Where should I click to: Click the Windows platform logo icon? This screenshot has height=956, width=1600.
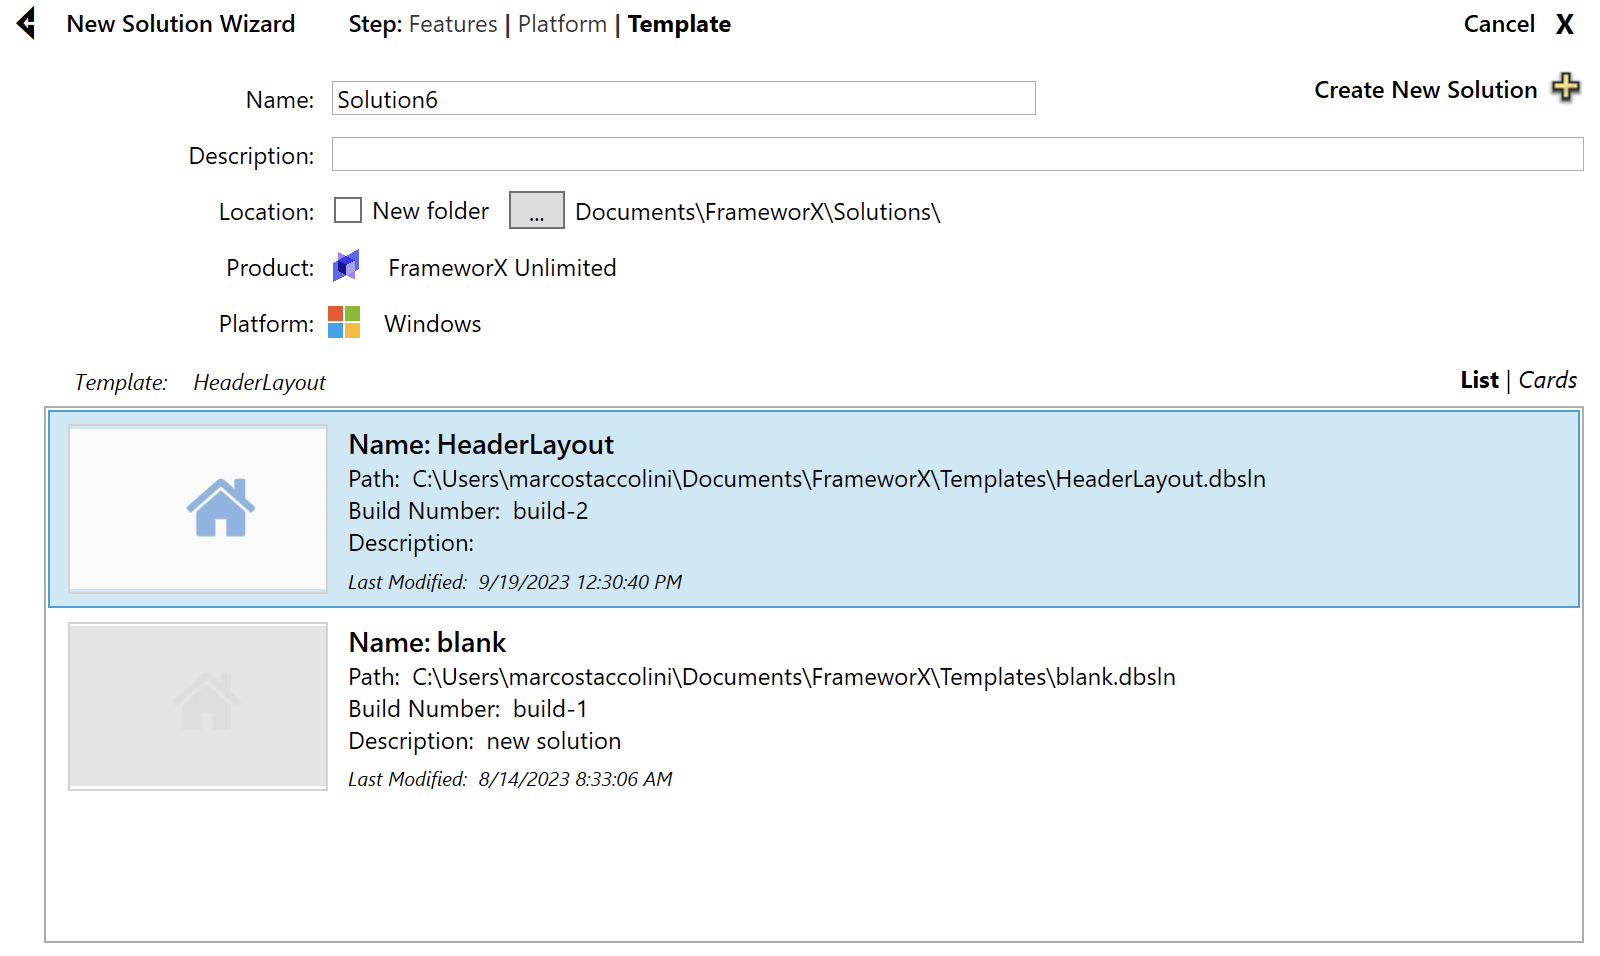coord(344,323)
